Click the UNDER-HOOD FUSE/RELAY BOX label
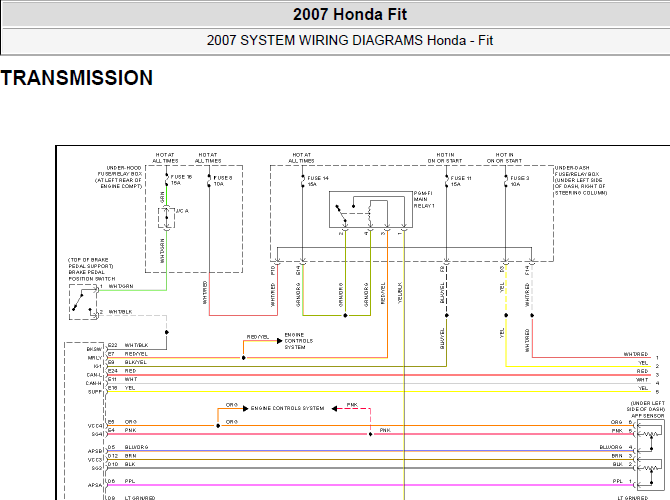 (120, 177)
